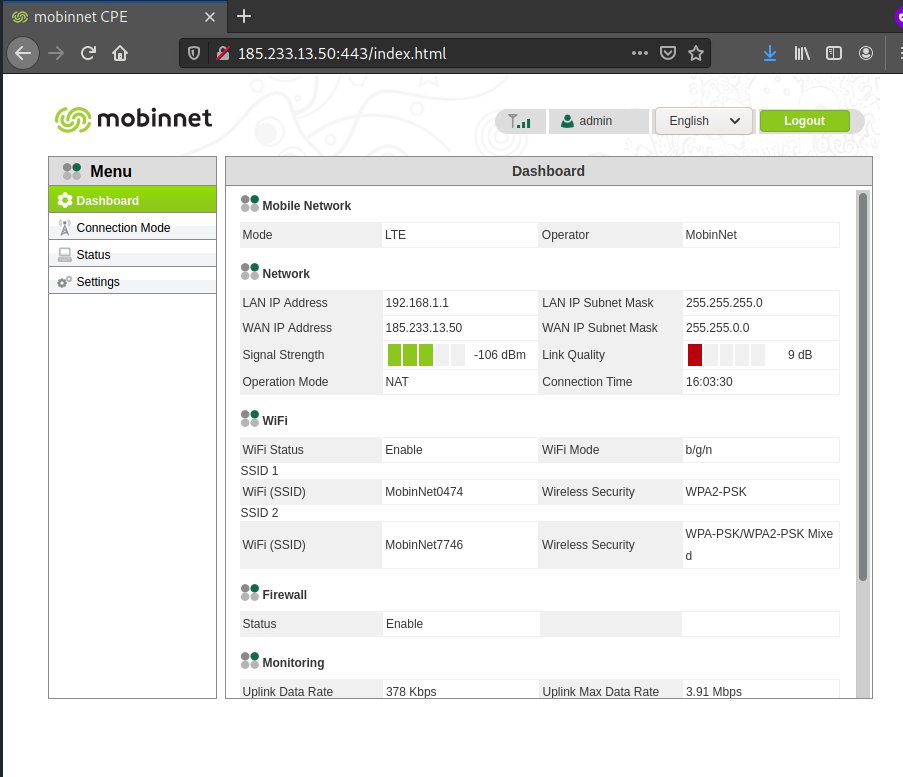Image resolution: width=903 pixels, height=777 pixels.
Task: Go to the browser Home icon
Action: 120,54
